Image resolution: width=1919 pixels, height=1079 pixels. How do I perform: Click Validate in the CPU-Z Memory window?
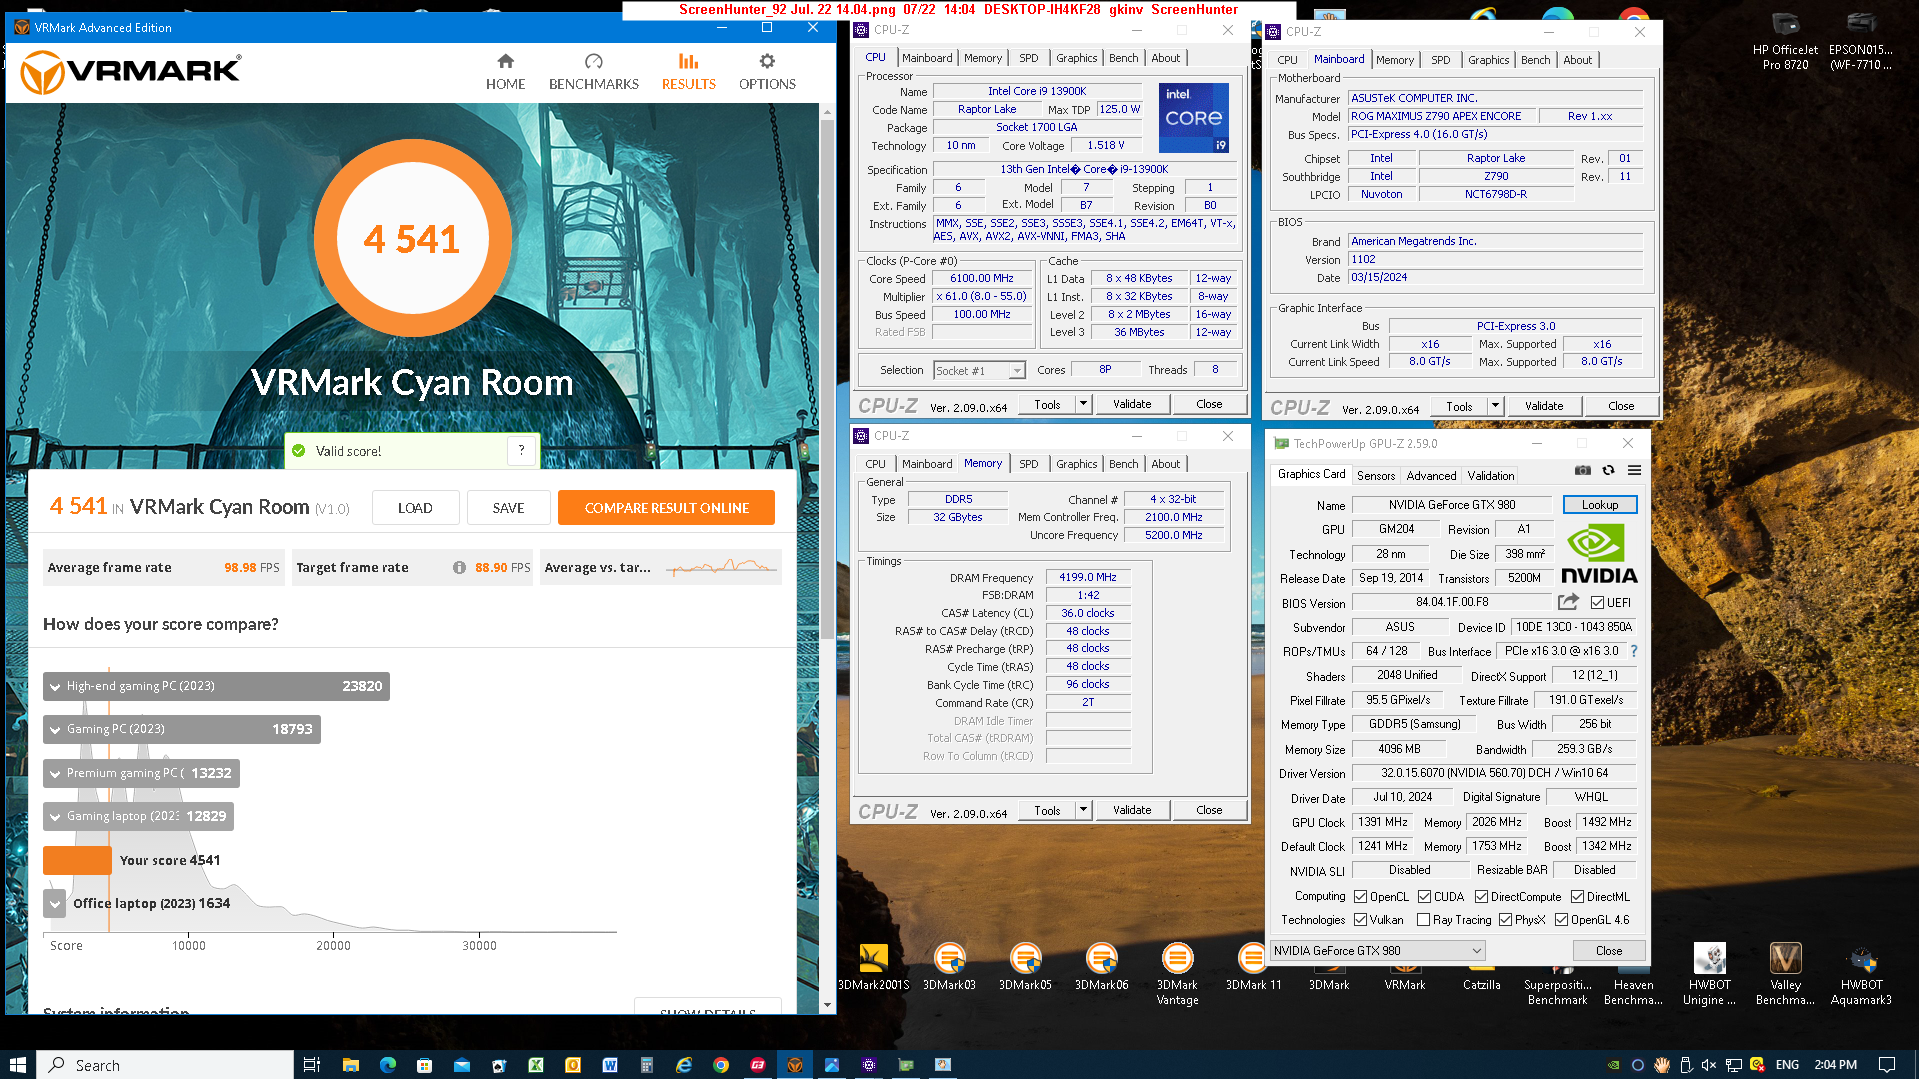(1132, 810)
